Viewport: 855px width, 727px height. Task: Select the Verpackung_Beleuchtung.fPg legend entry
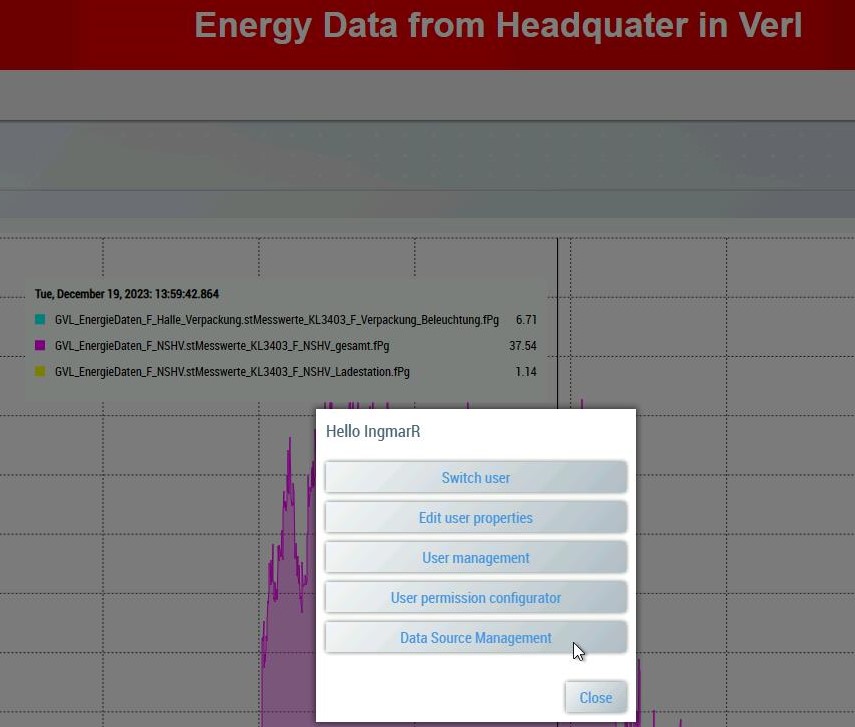pyautogui.click(x=276, y=320)
